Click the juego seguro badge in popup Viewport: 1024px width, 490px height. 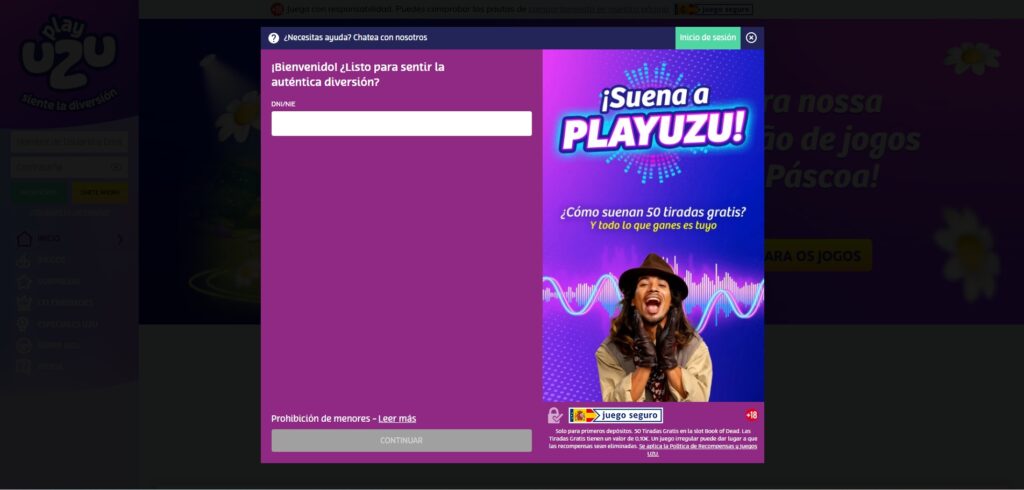click(x=615, y=415)
